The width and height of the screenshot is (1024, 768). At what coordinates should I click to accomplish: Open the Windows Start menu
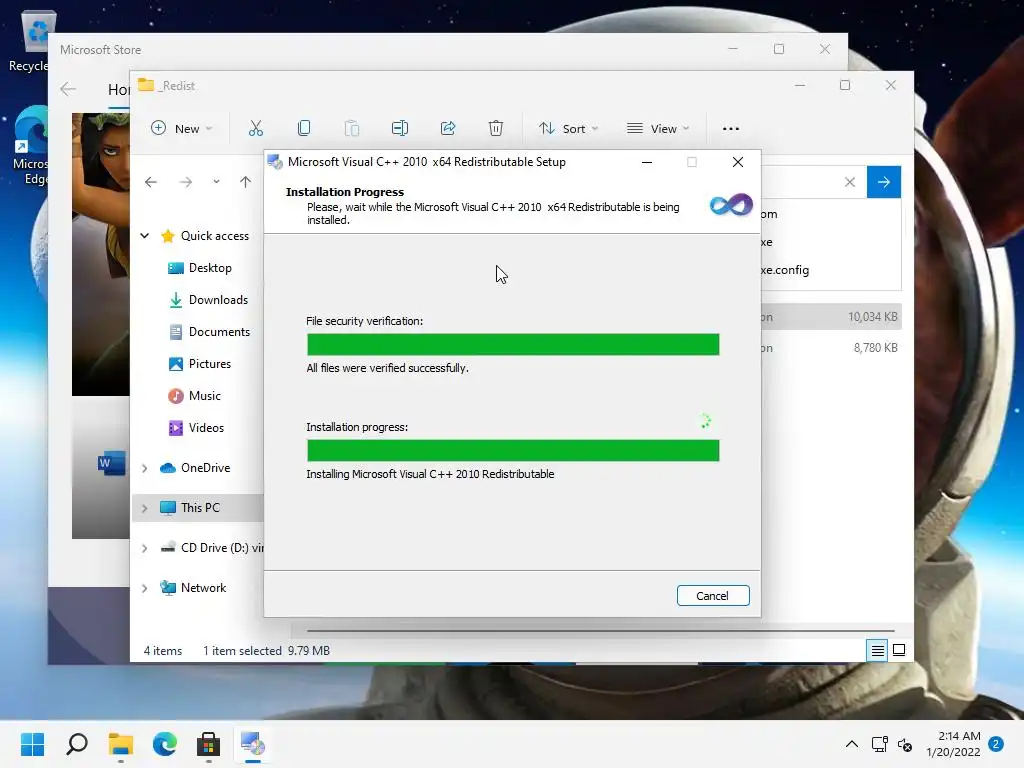tap(33, 744)
